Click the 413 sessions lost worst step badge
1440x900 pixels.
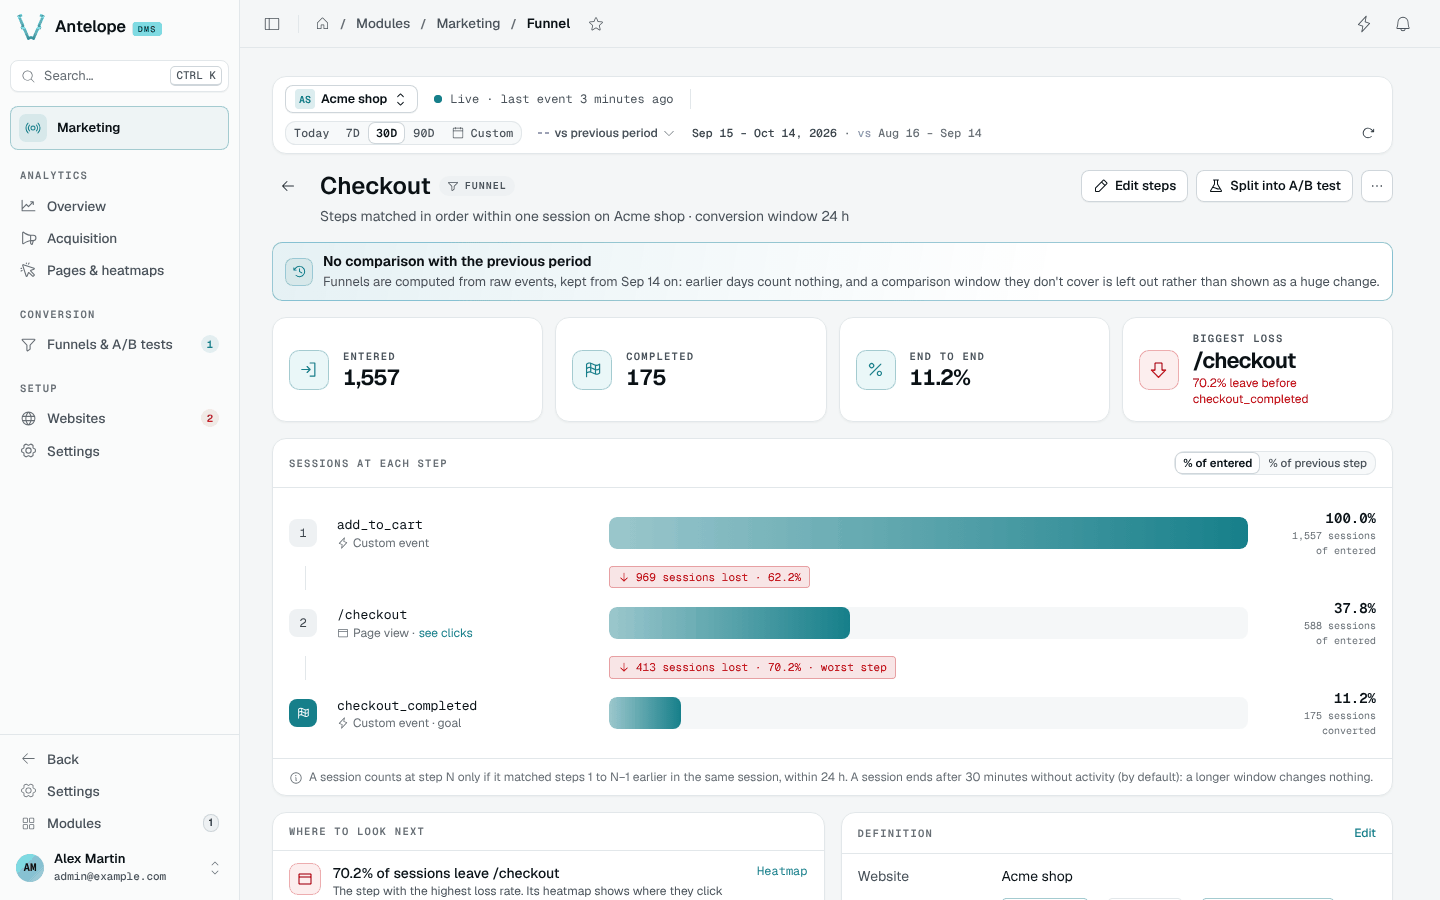tap(752, 667)
